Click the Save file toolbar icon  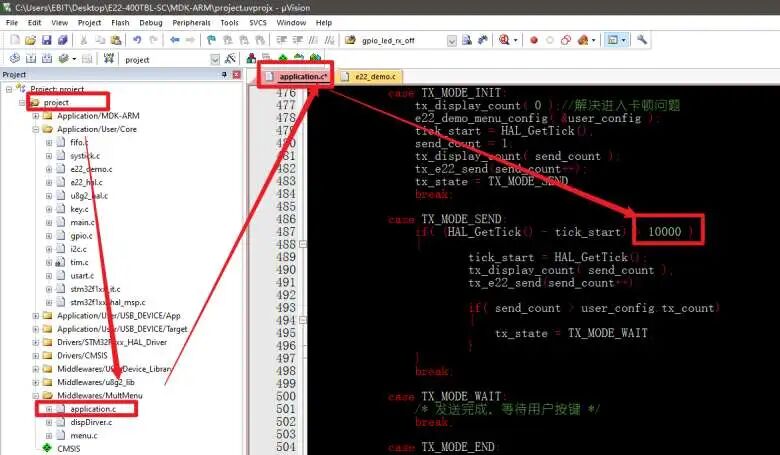pyautogui.click(x=45, y=41)
